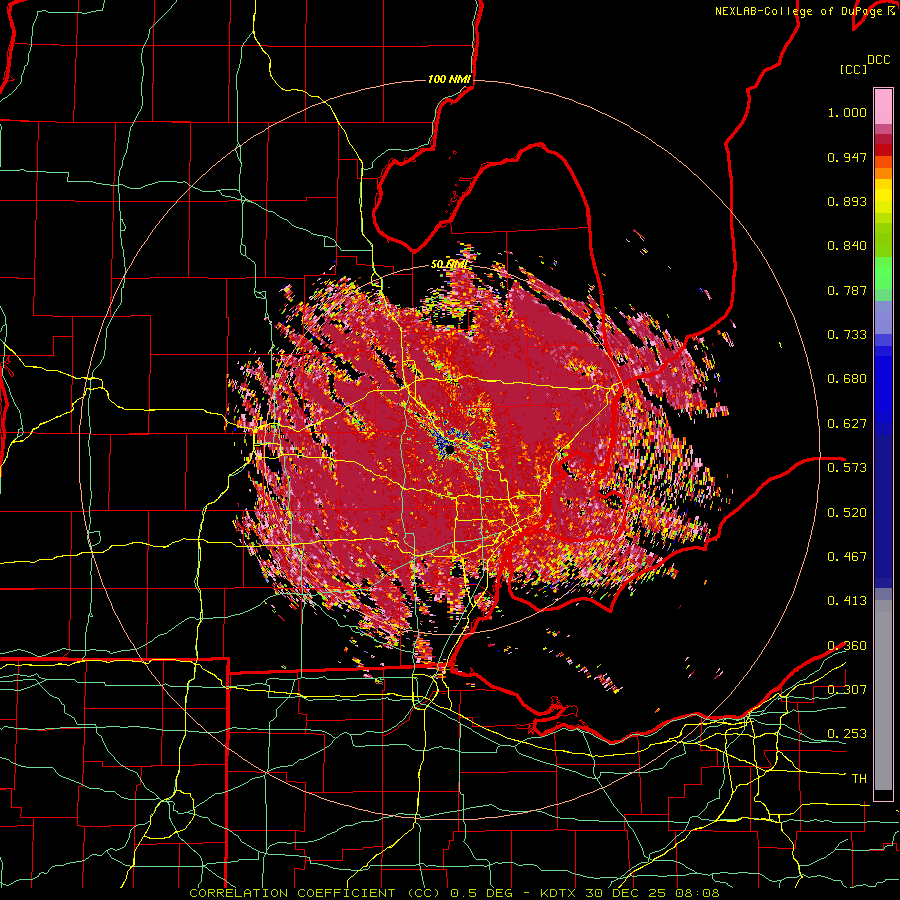Select the 0.520 legend value
This screenshot has height=900, width=900.
847,513
